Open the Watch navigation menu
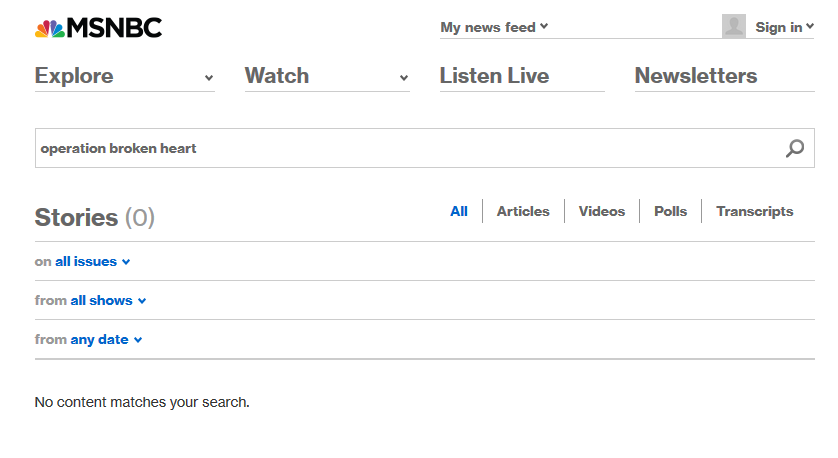The height and width of the screenshot is (458, 838). click(327, 76)
